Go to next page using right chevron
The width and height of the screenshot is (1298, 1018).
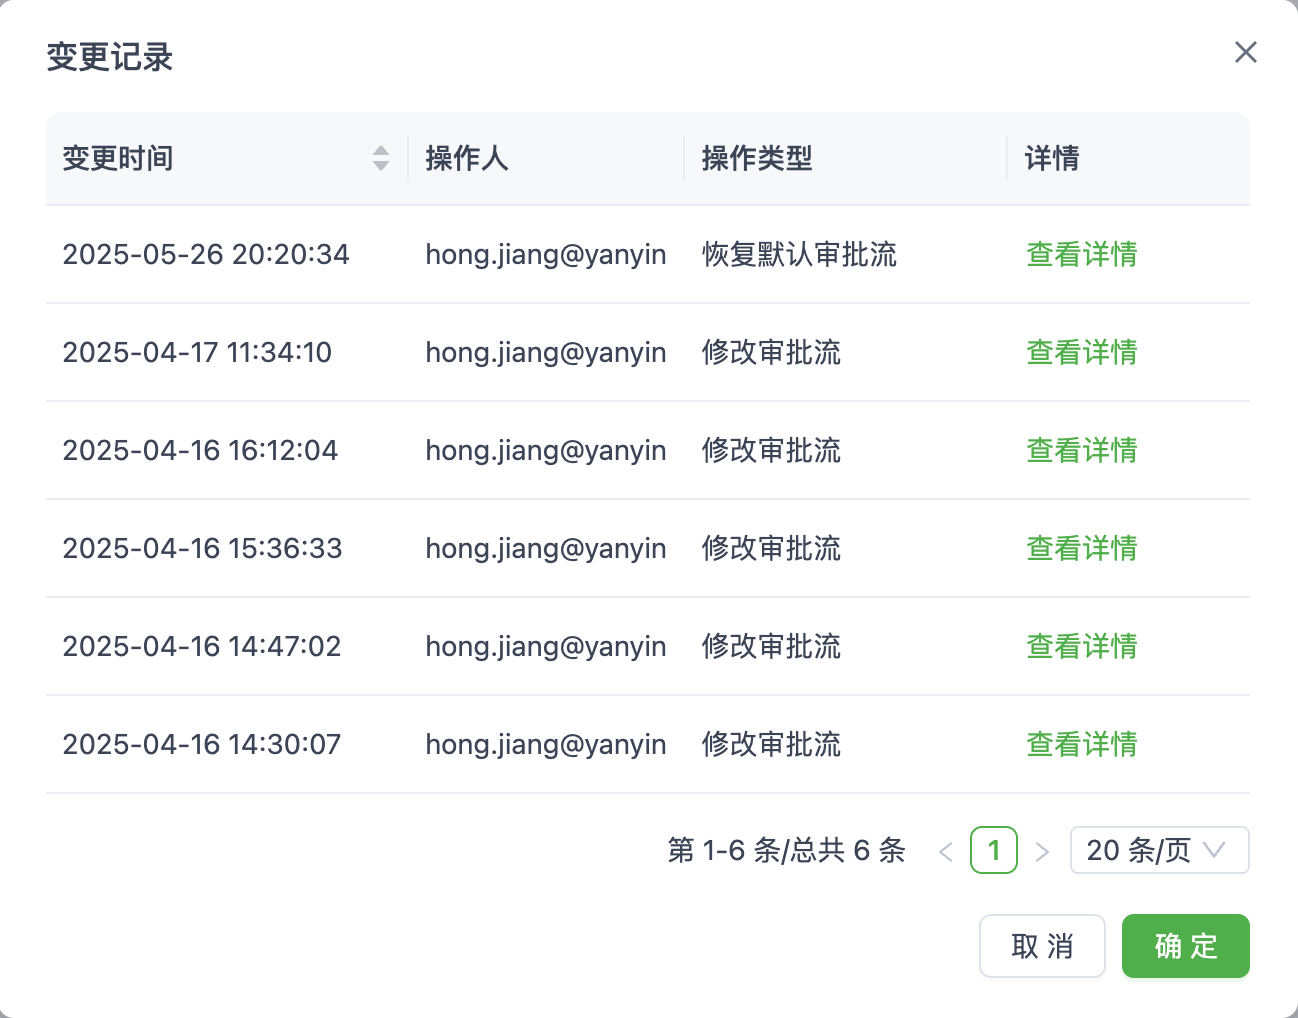click(x=1042, y=851)
